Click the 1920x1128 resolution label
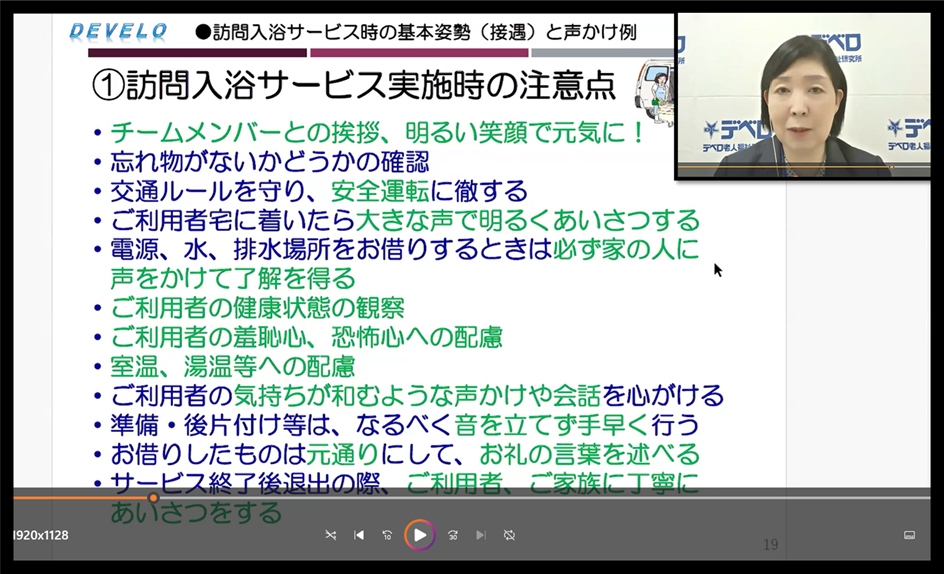944x574 pixels. click(40, 535)
